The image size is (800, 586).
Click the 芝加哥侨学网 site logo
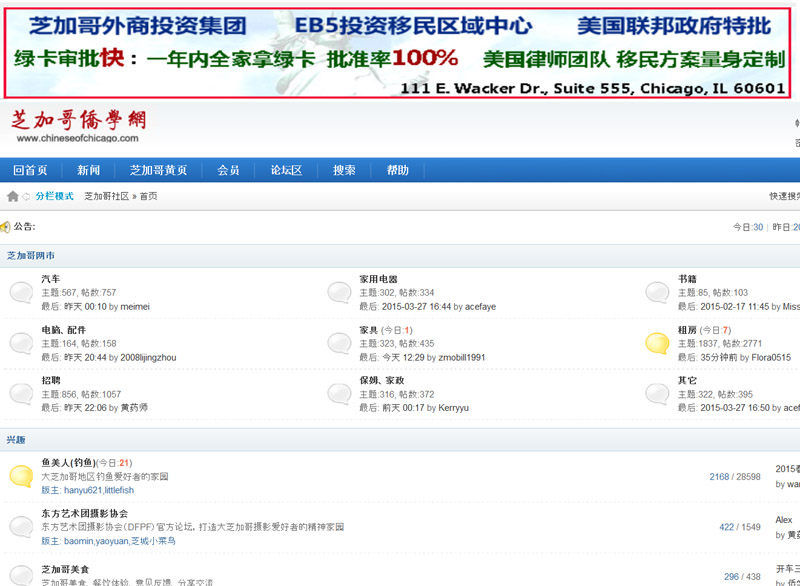coord(78,126)
